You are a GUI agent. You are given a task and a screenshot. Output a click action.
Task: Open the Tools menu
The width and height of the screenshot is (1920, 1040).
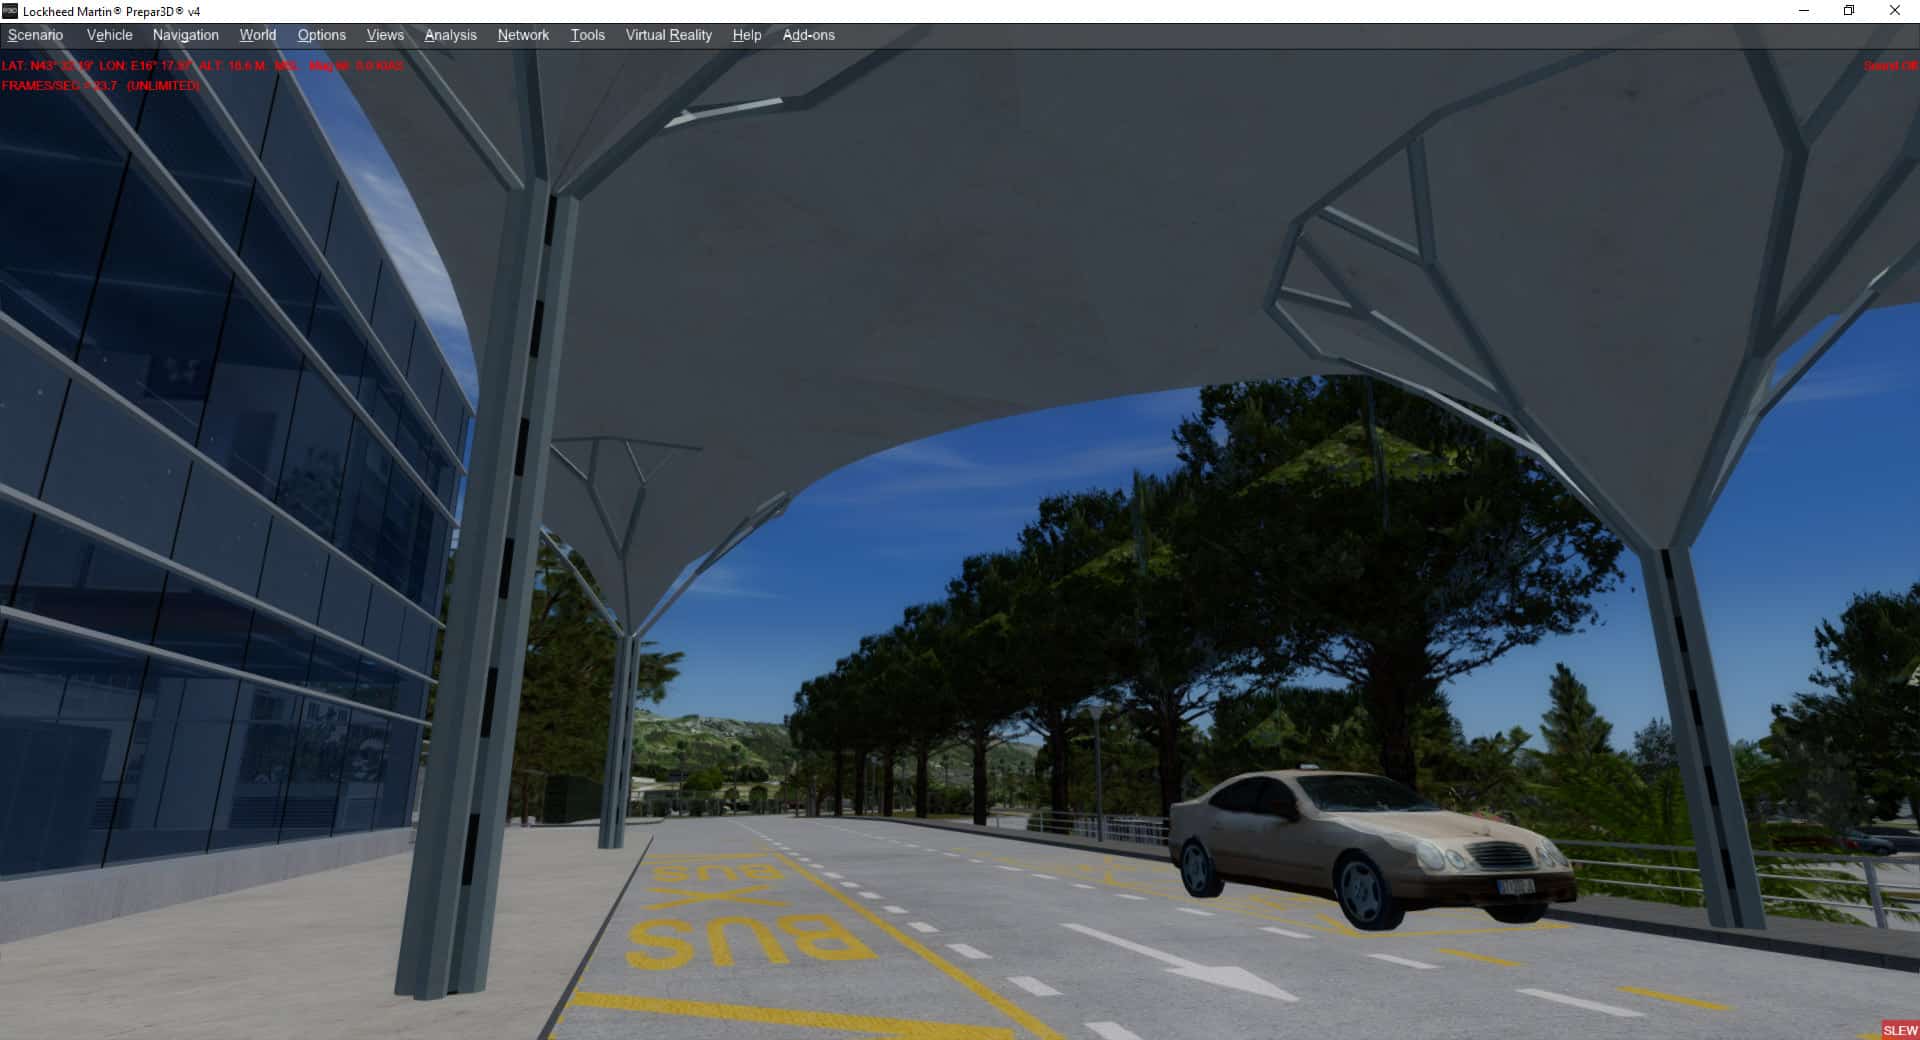587,35
